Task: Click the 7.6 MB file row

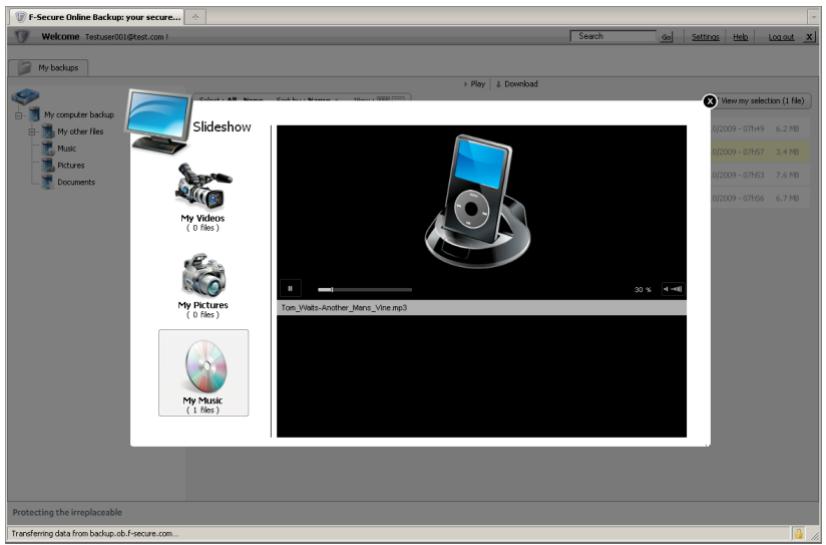Action: [761, 175]
